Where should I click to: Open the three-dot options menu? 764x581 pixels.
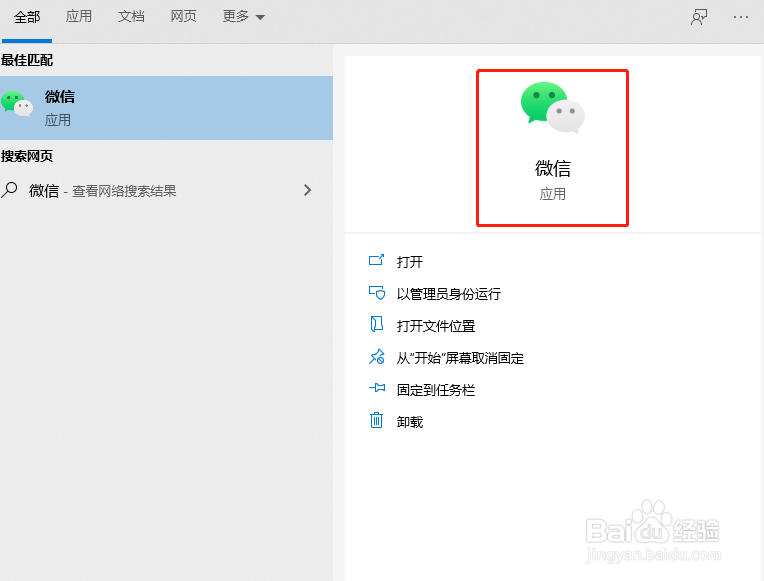point(741,17)
